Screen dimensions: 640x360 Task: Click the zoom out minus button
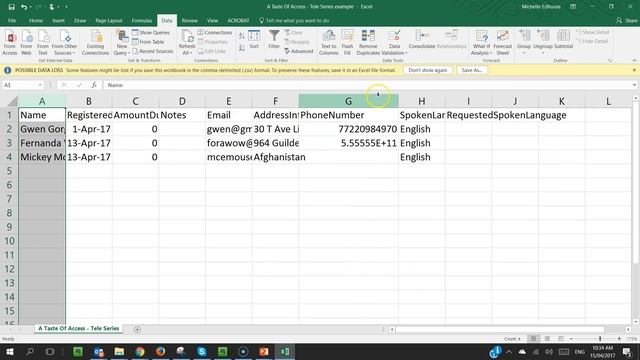click(x=571, y=339)
